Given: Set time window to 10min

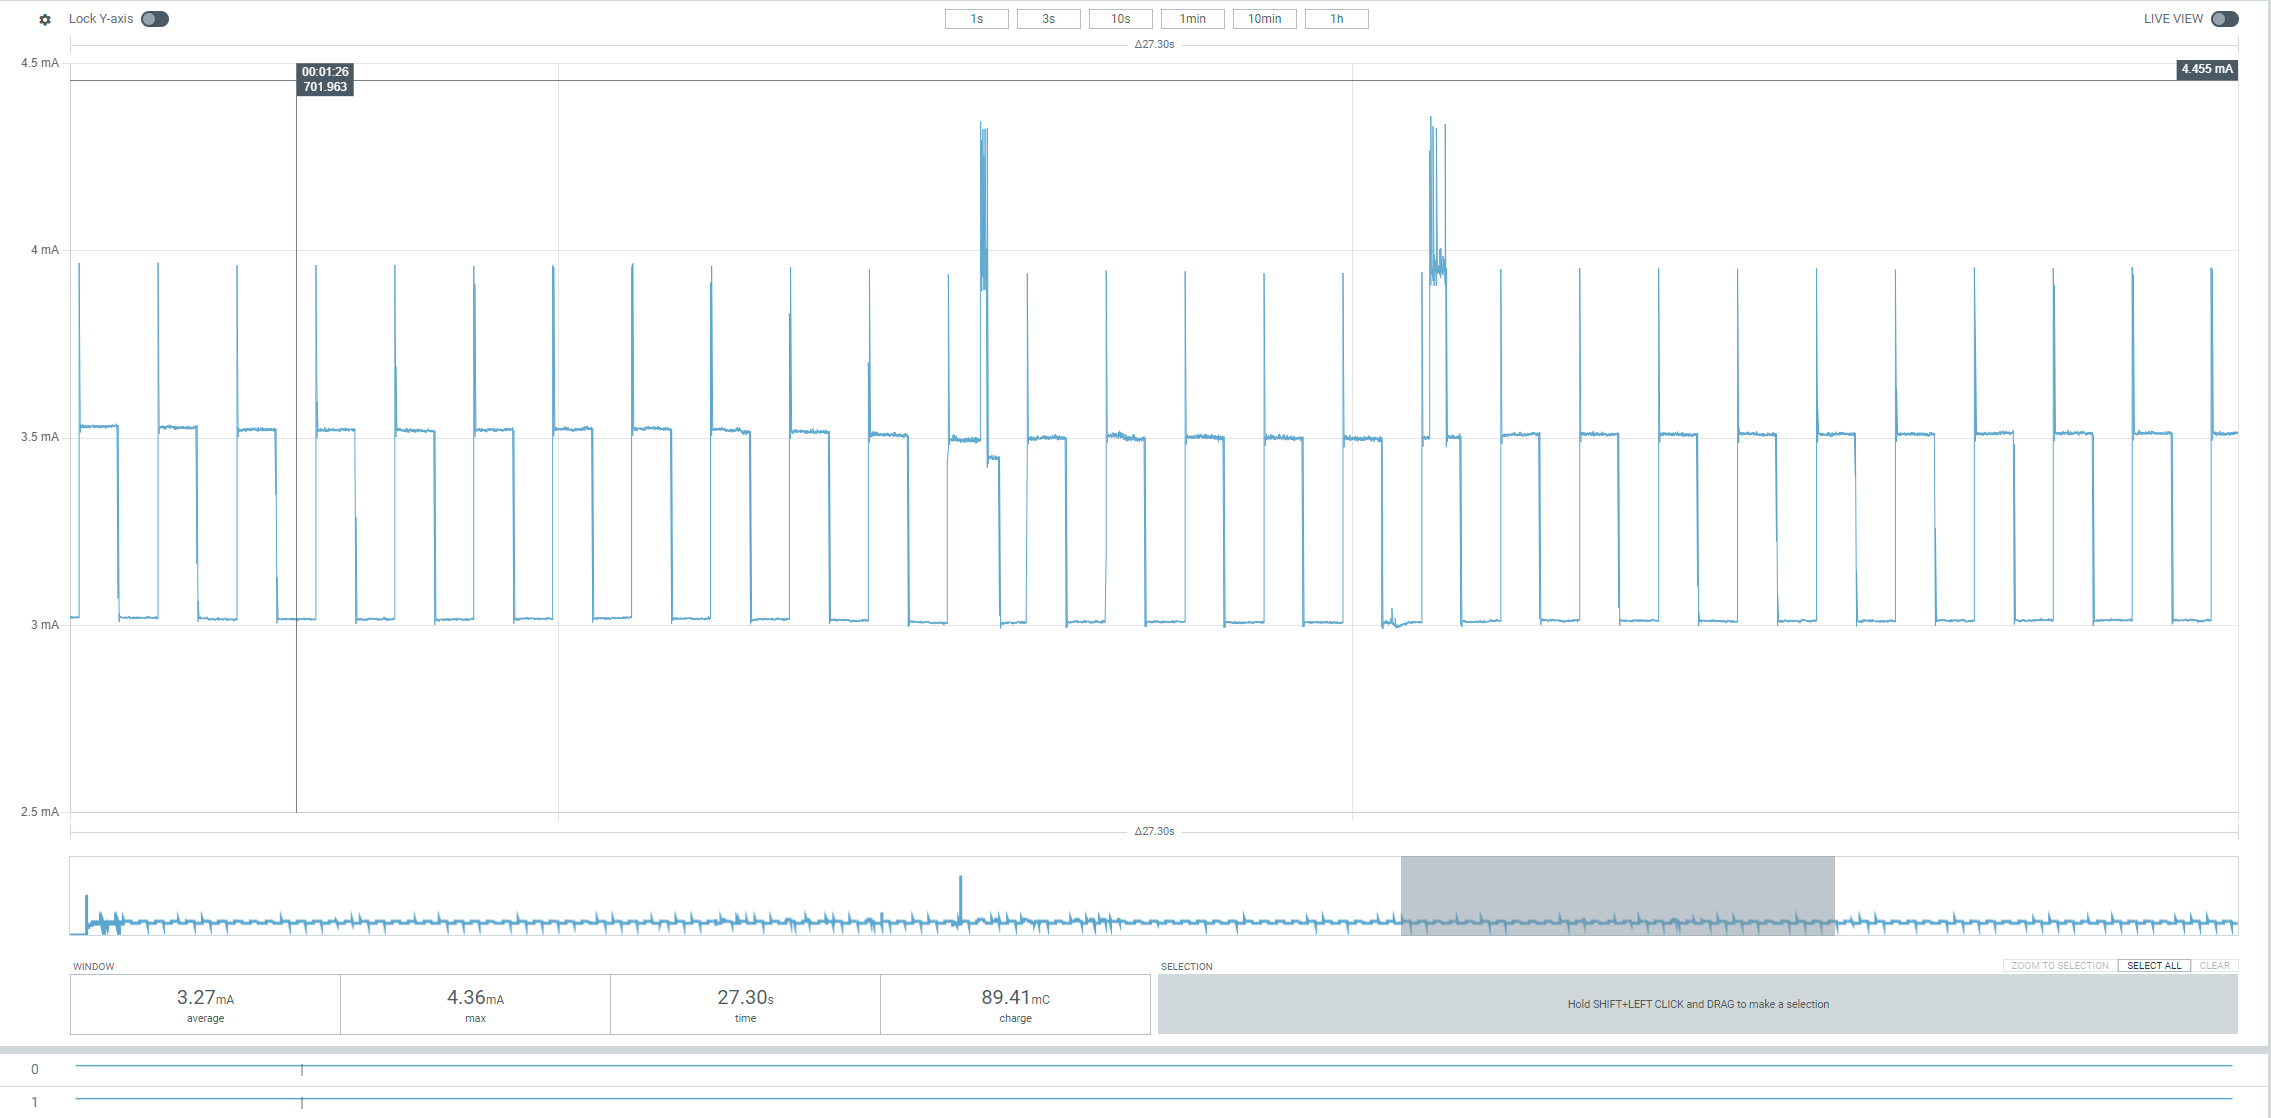Looking at the screenshot, I should (x=1264, y=19).
